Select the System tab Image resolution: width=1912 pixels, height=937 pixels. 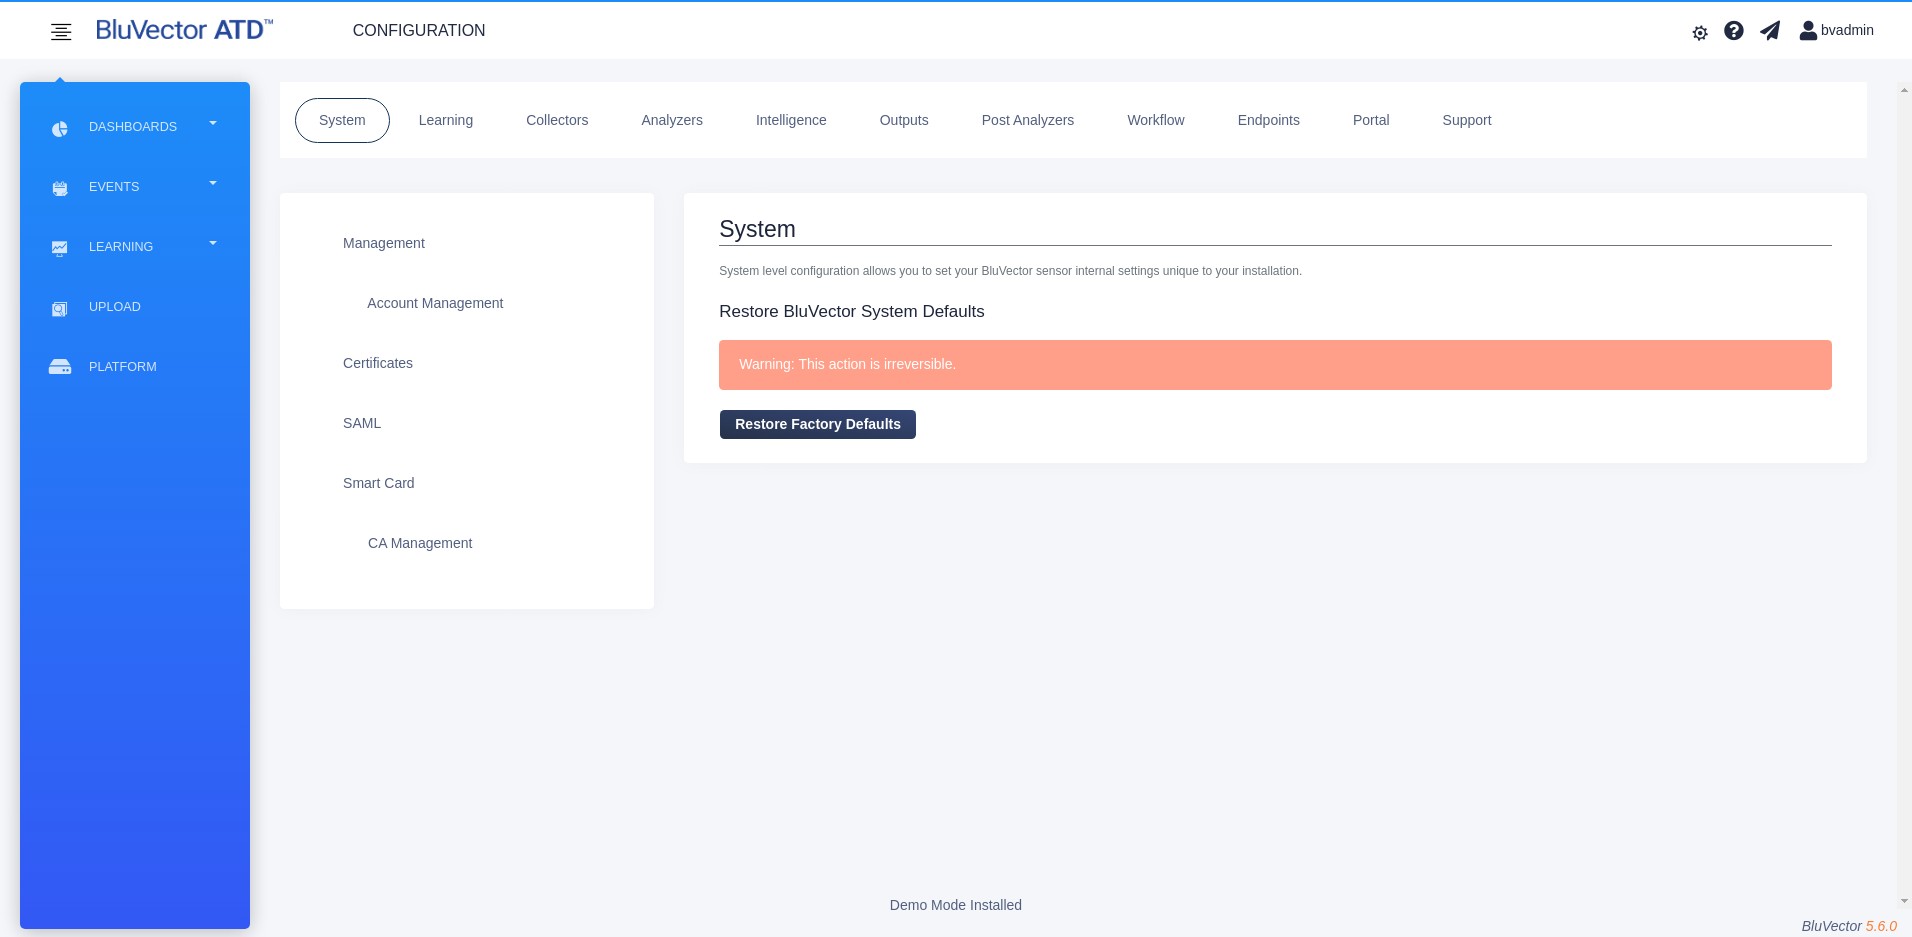tap(342, 120)
